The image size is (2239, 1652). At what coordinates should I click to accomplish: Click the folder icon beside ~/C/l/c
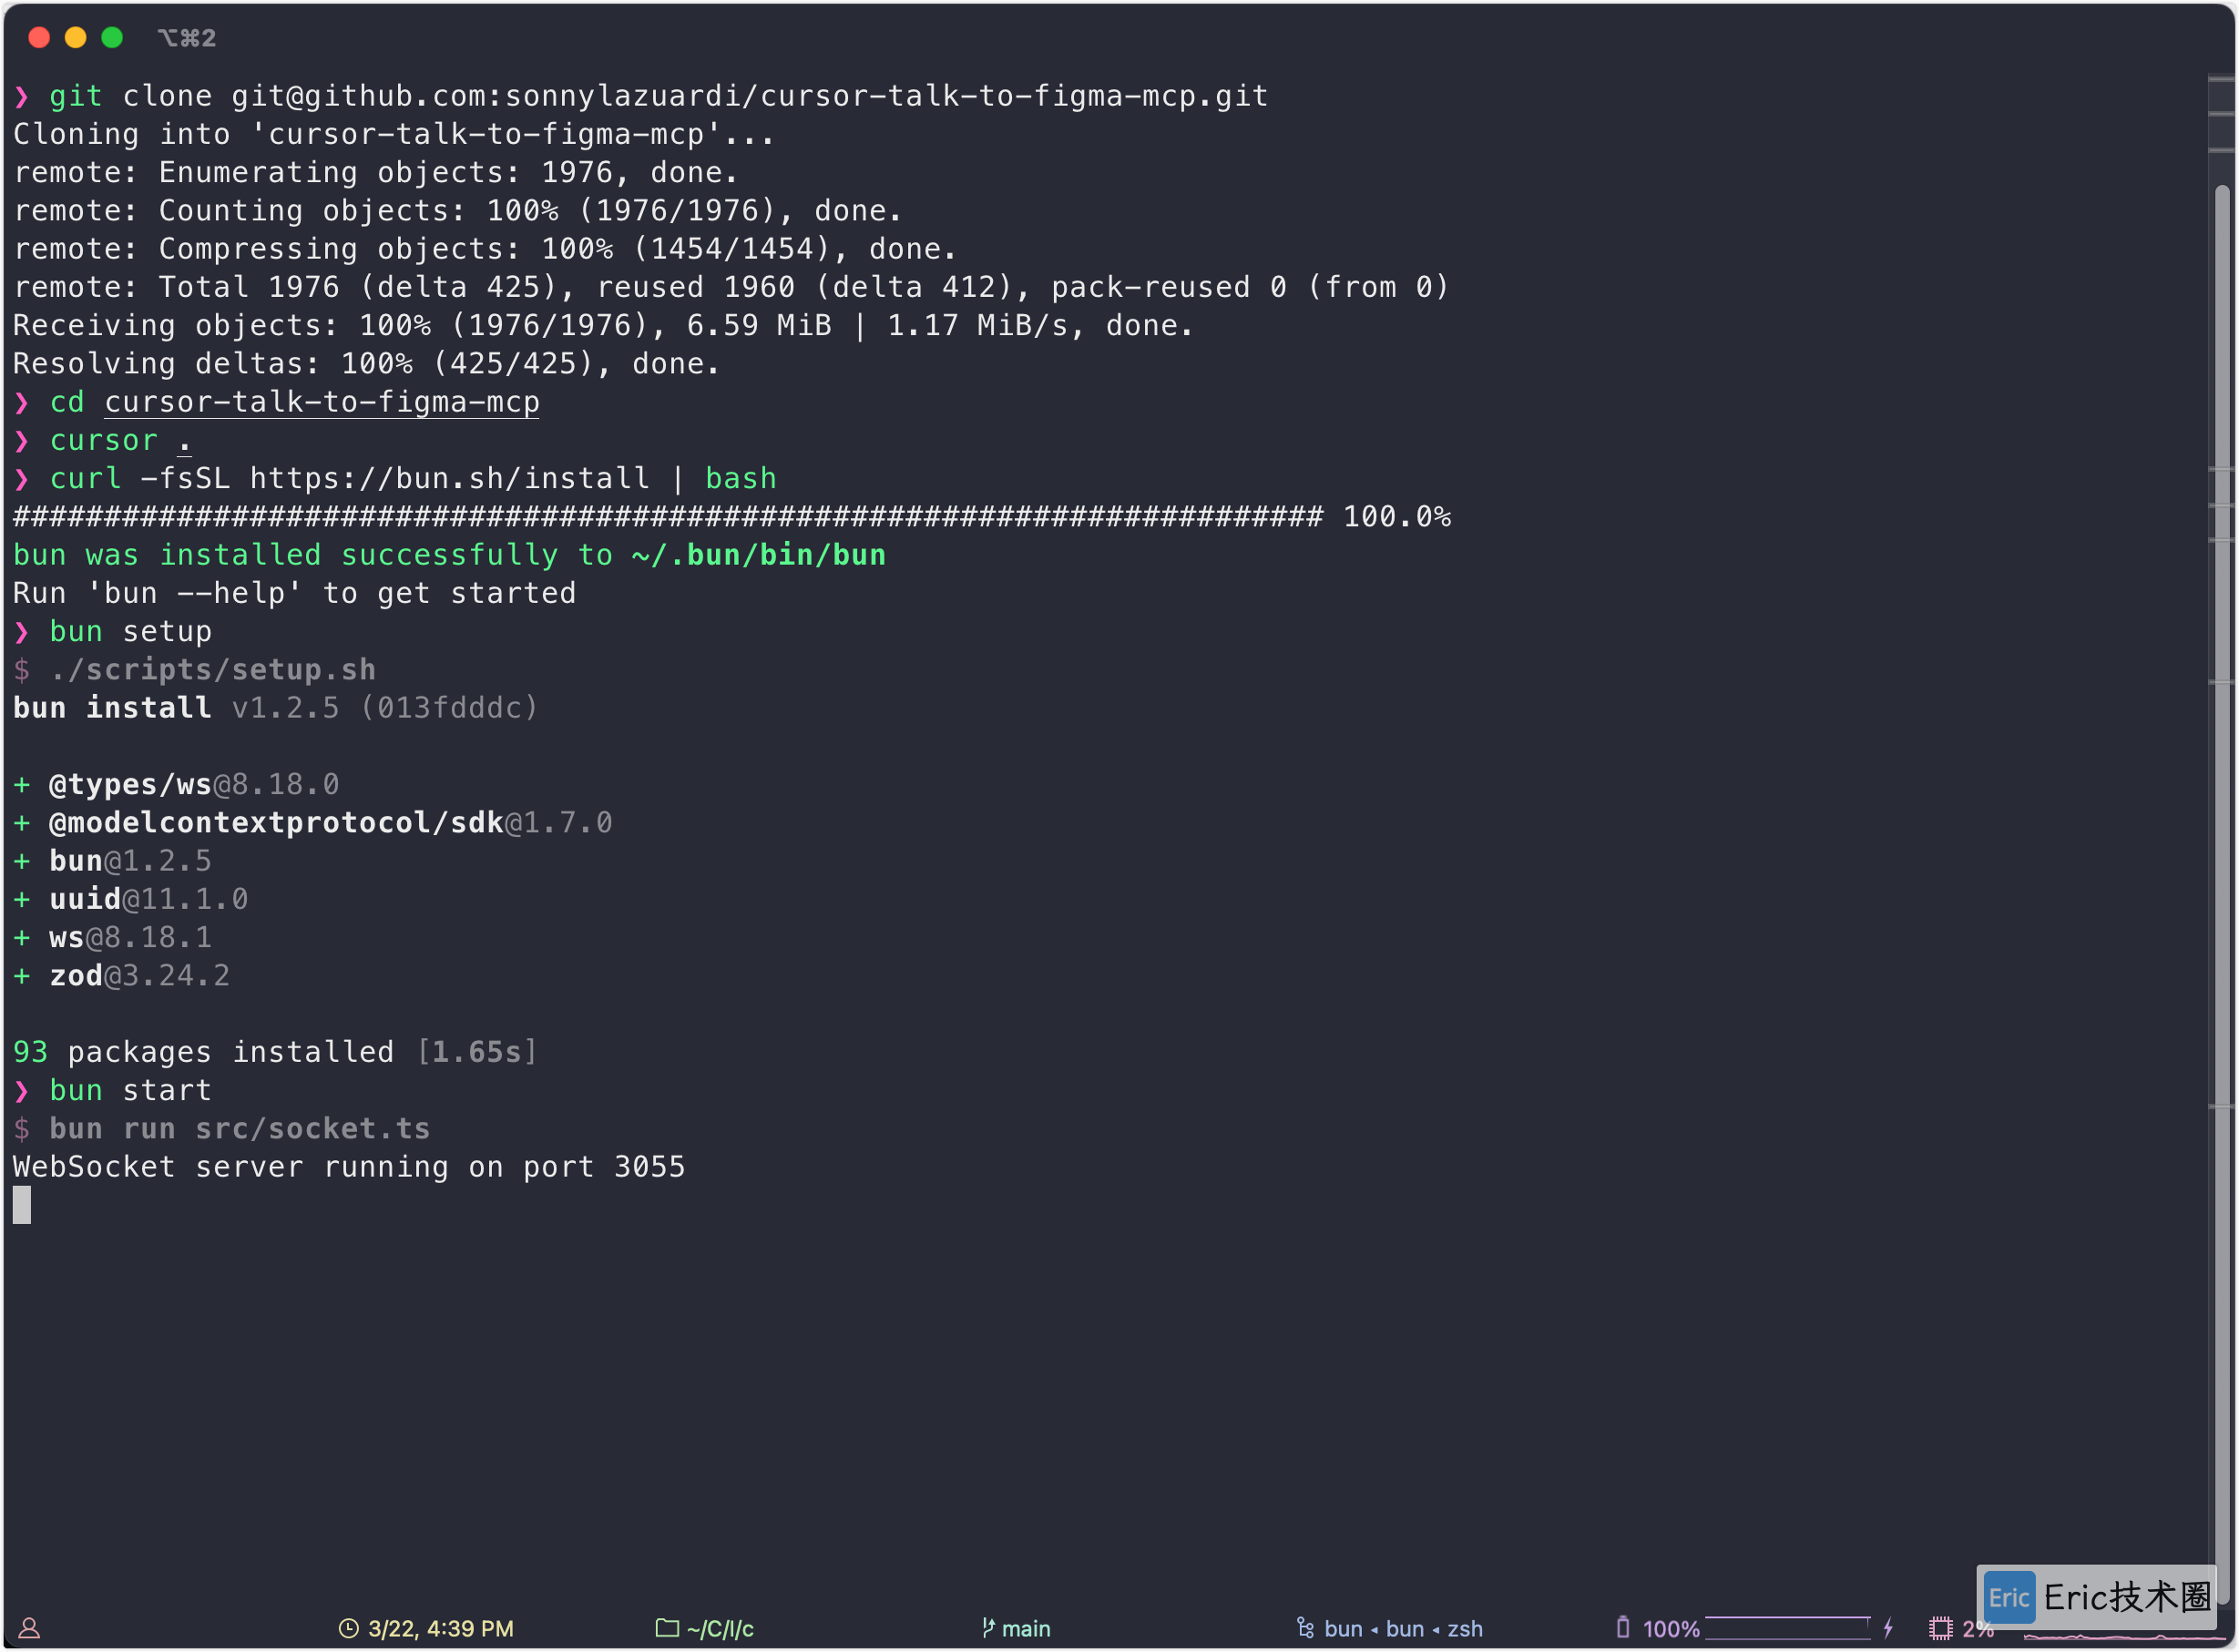coord(667,1628)
